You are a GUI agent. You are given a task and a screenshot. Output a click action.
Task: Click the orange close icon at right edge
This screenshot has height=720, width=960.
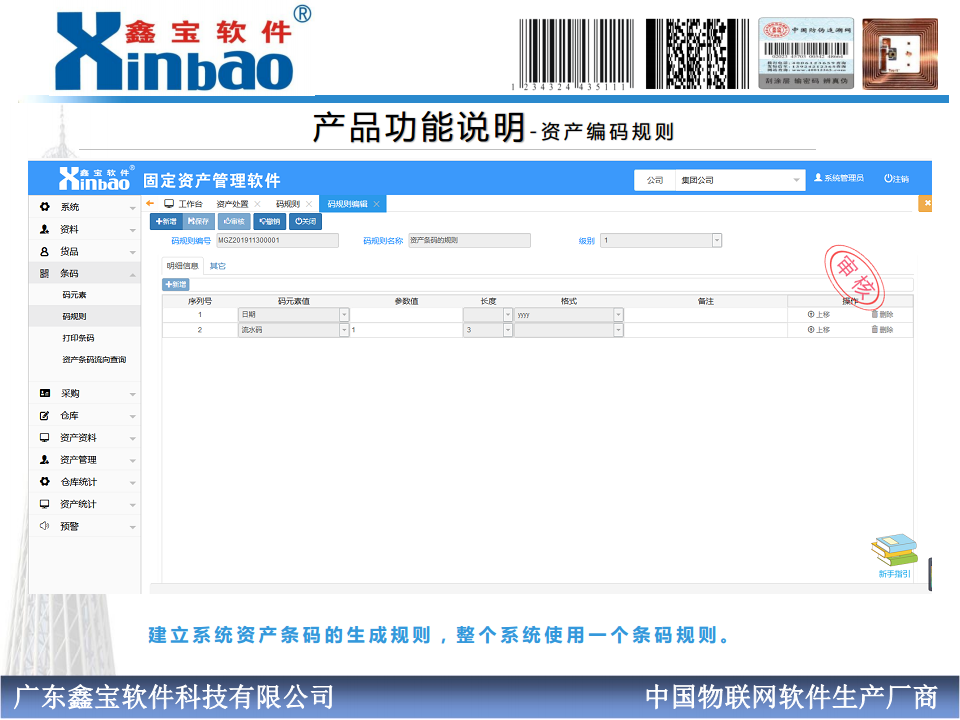tap(926, 203)
